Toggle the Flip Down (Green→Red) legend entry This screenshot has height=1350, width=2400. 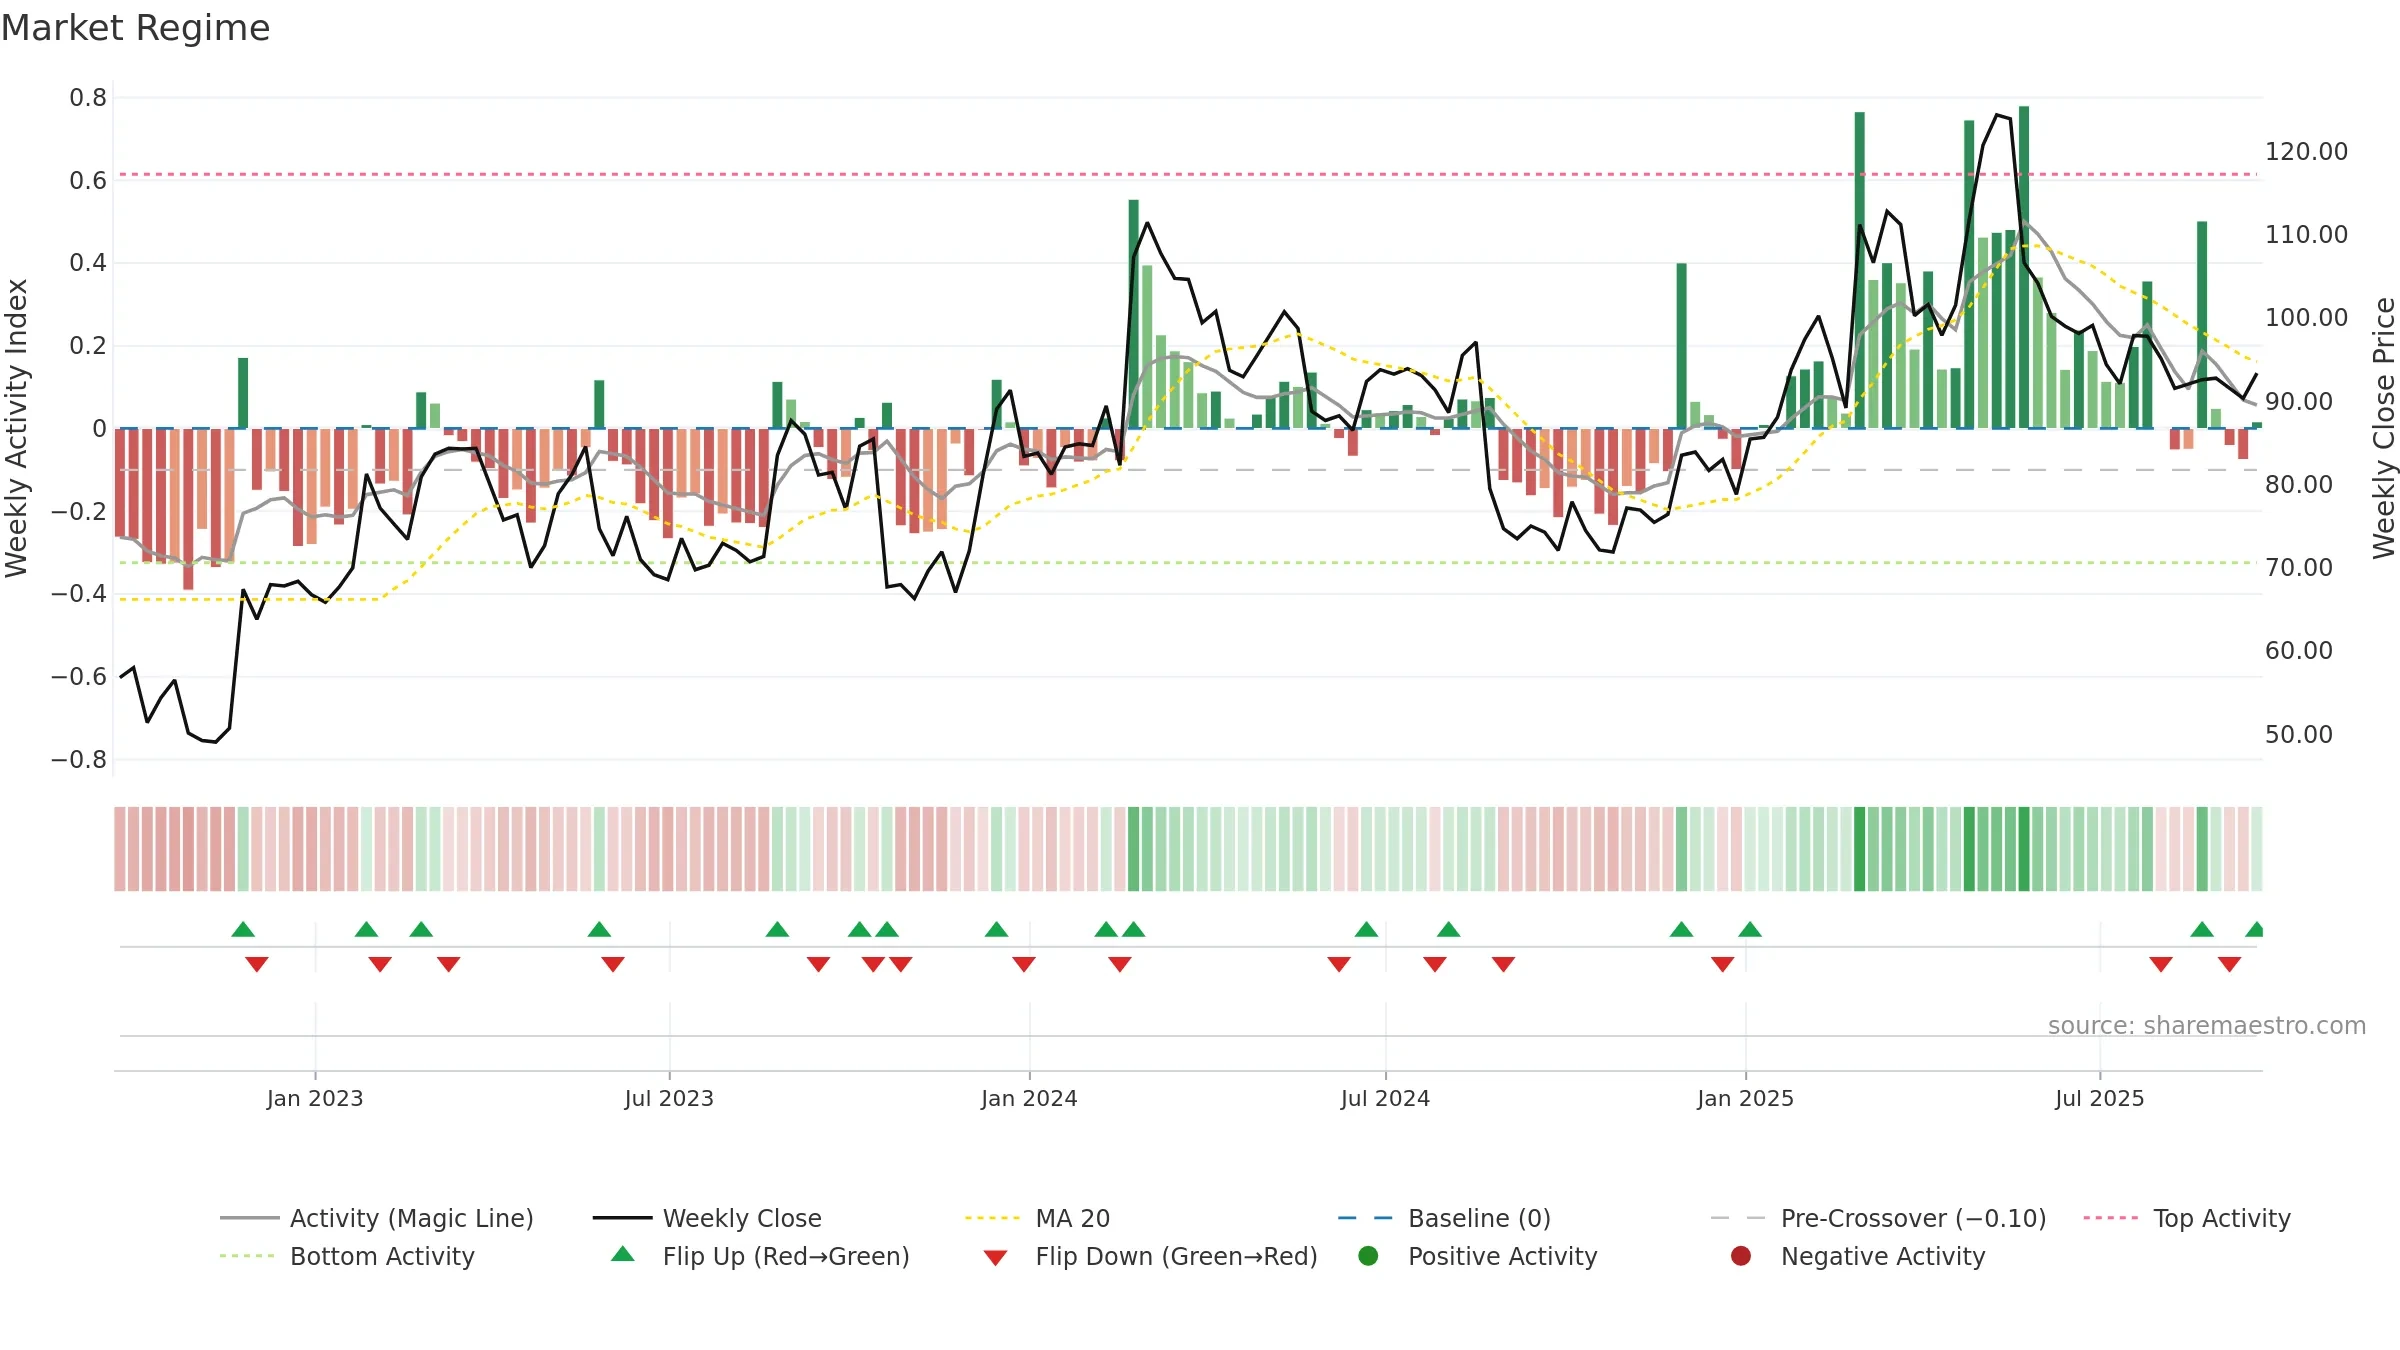(x=1150, y=1256)
